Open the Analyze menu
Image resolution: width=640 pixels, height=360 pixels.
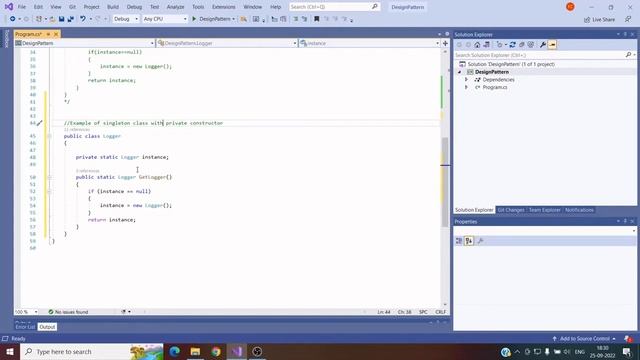(x=175, y=7)
